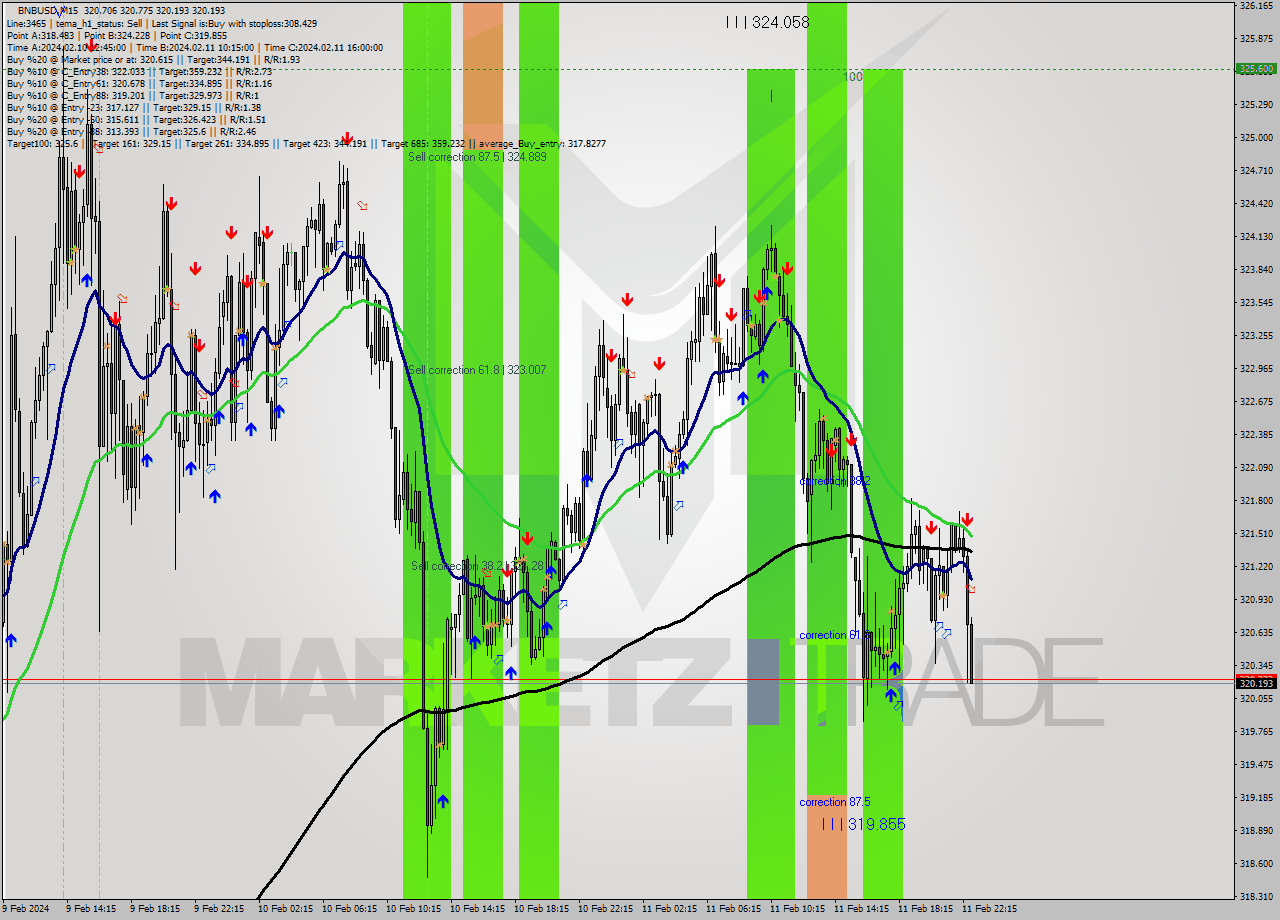Select the blue 'correction 87.5' label

point(835,802)
